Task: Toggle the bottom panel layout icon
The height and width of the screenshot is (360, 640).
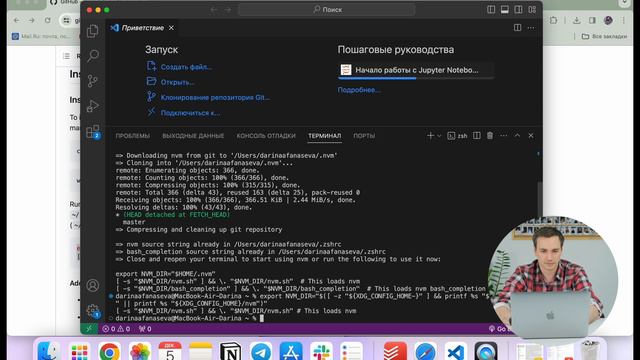Action: coord(504,10)
